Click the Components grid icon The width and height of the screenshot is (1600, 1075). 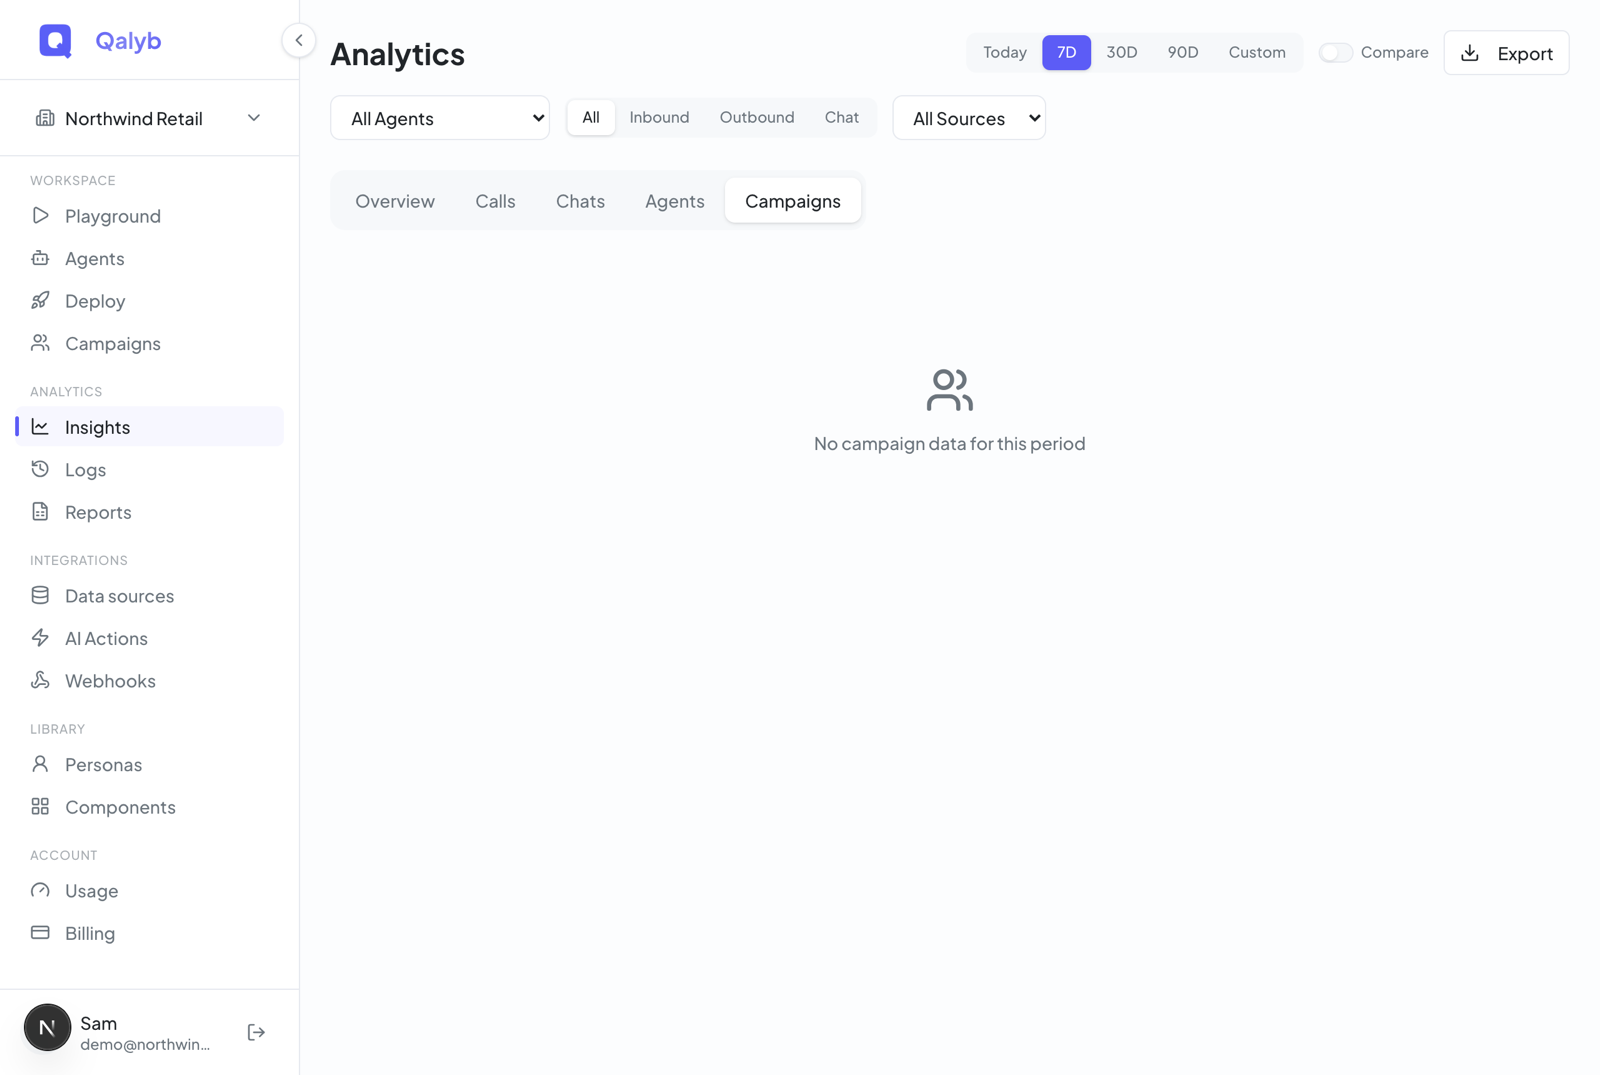coord(40,806)
